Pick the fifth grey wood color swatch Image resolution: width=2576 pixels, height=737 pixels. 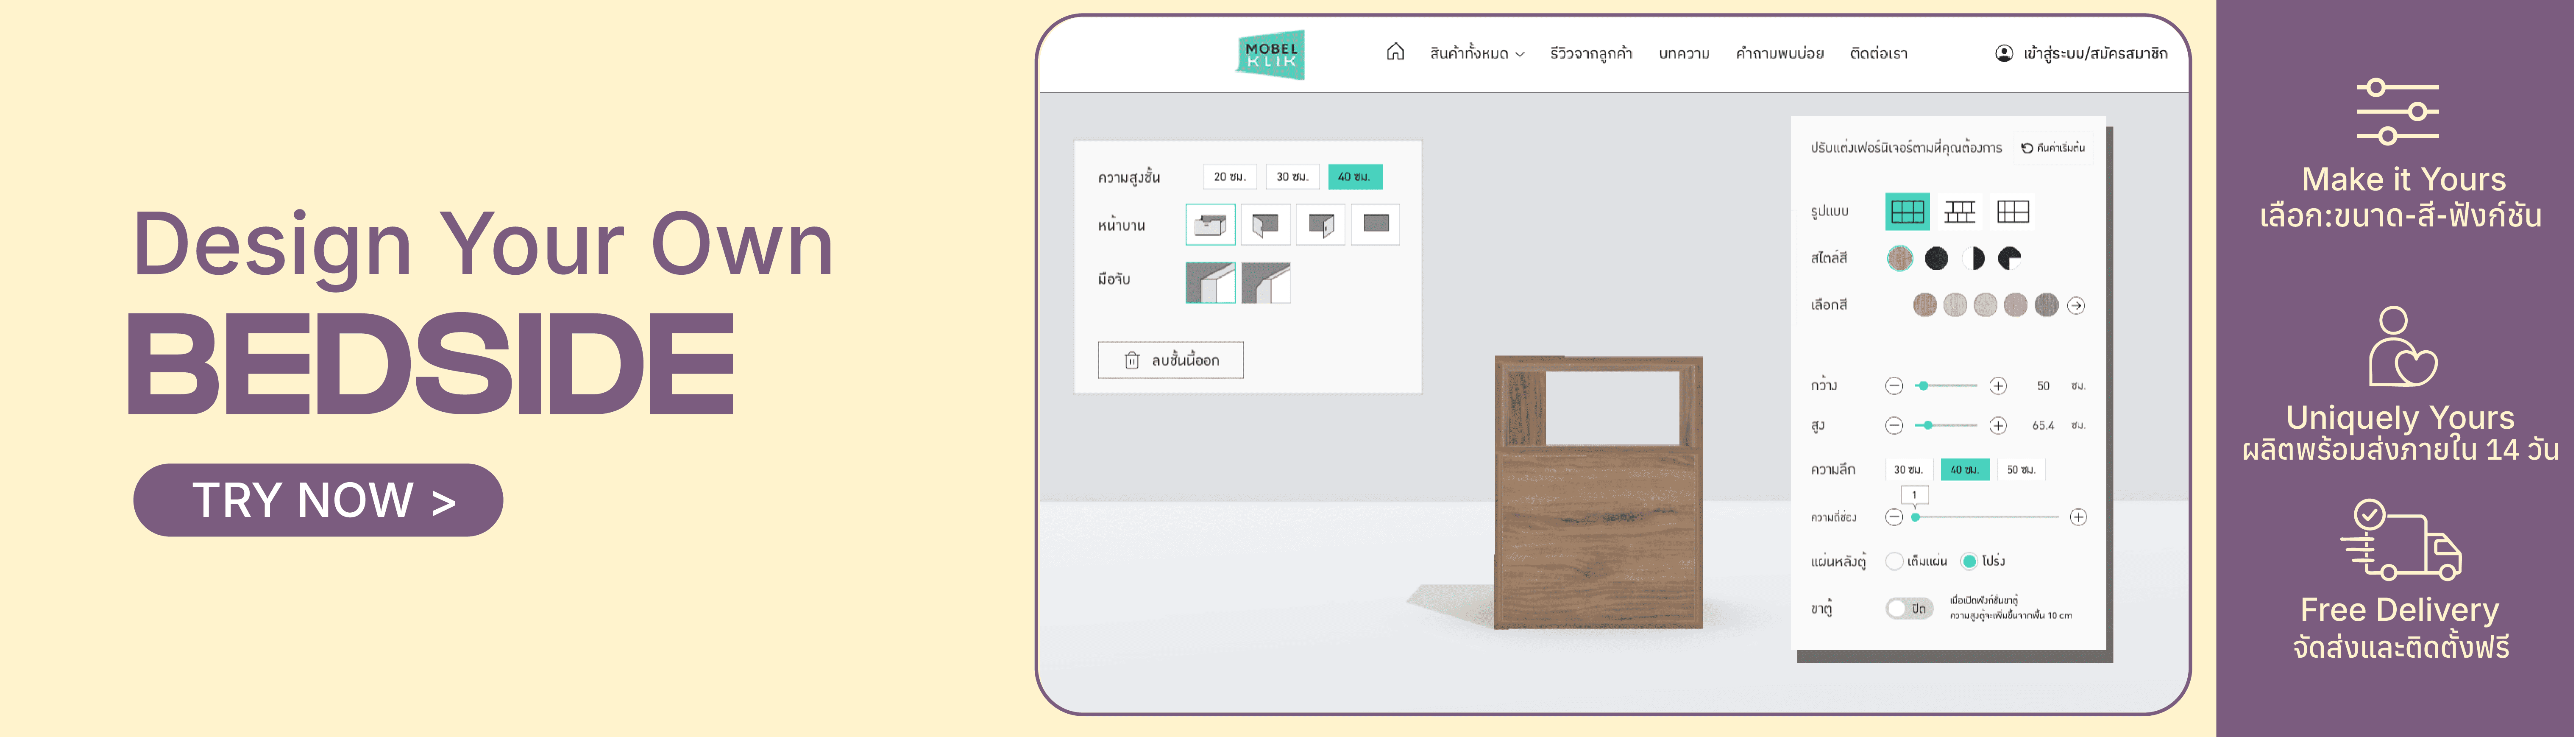[x=2047, y=305]
